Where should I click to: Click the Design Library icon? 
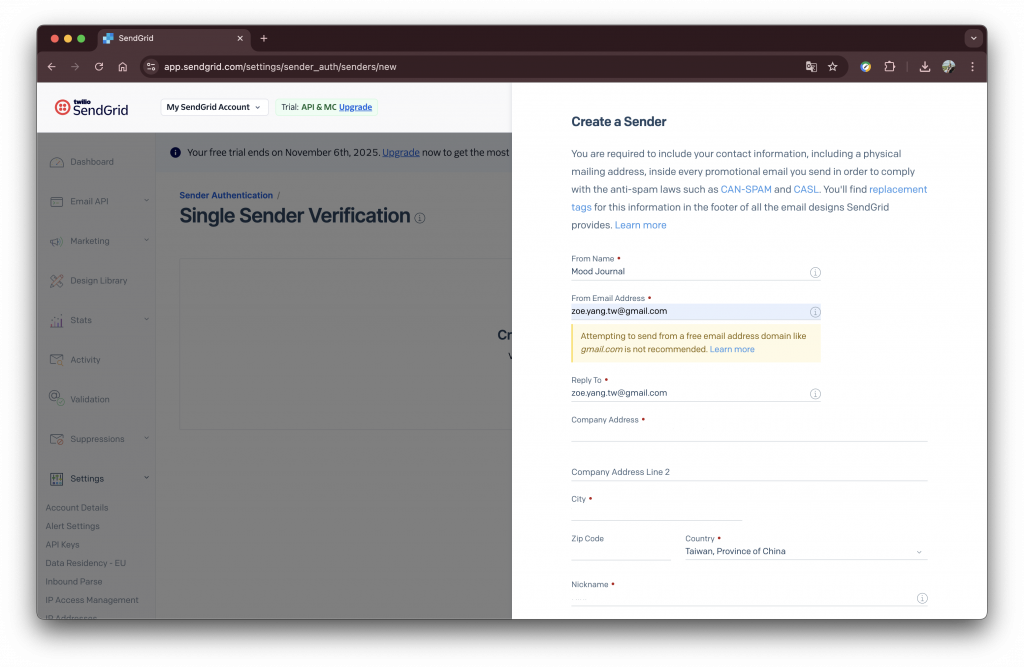pos(57,281)
